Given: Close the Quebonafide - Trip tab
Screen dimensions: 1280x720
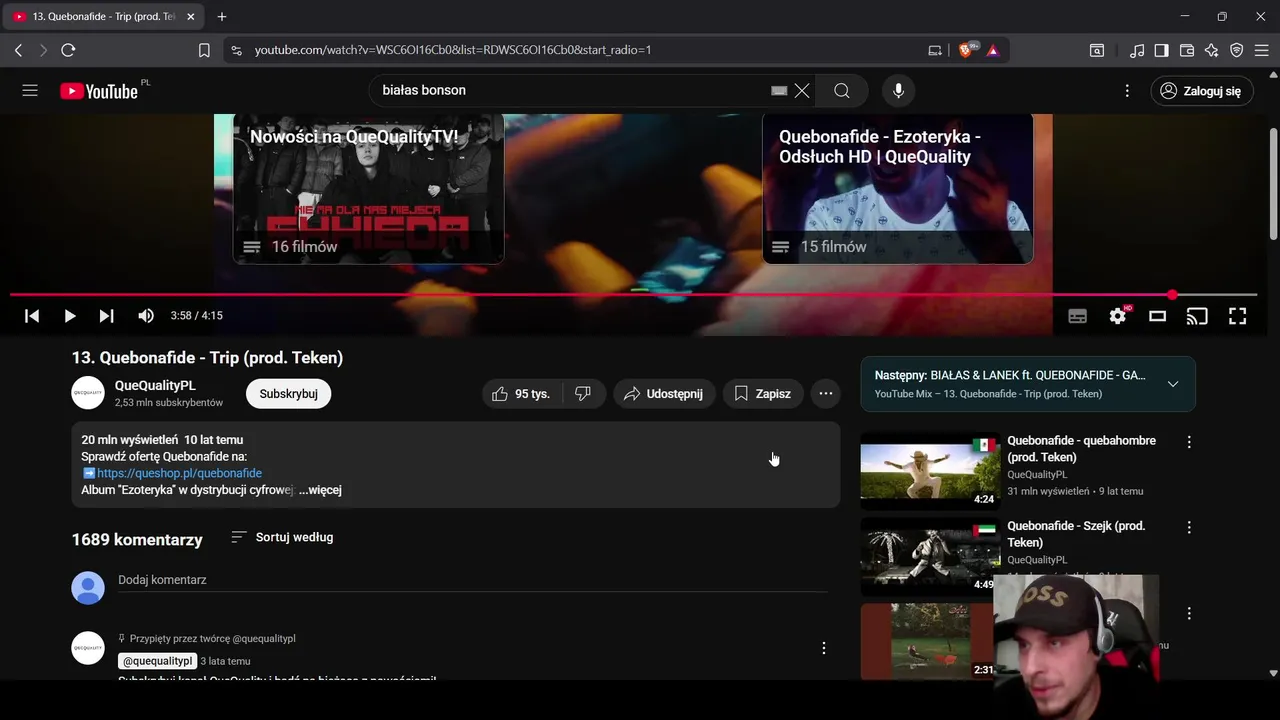Looking at the screenshot, I should coord(190,17).
